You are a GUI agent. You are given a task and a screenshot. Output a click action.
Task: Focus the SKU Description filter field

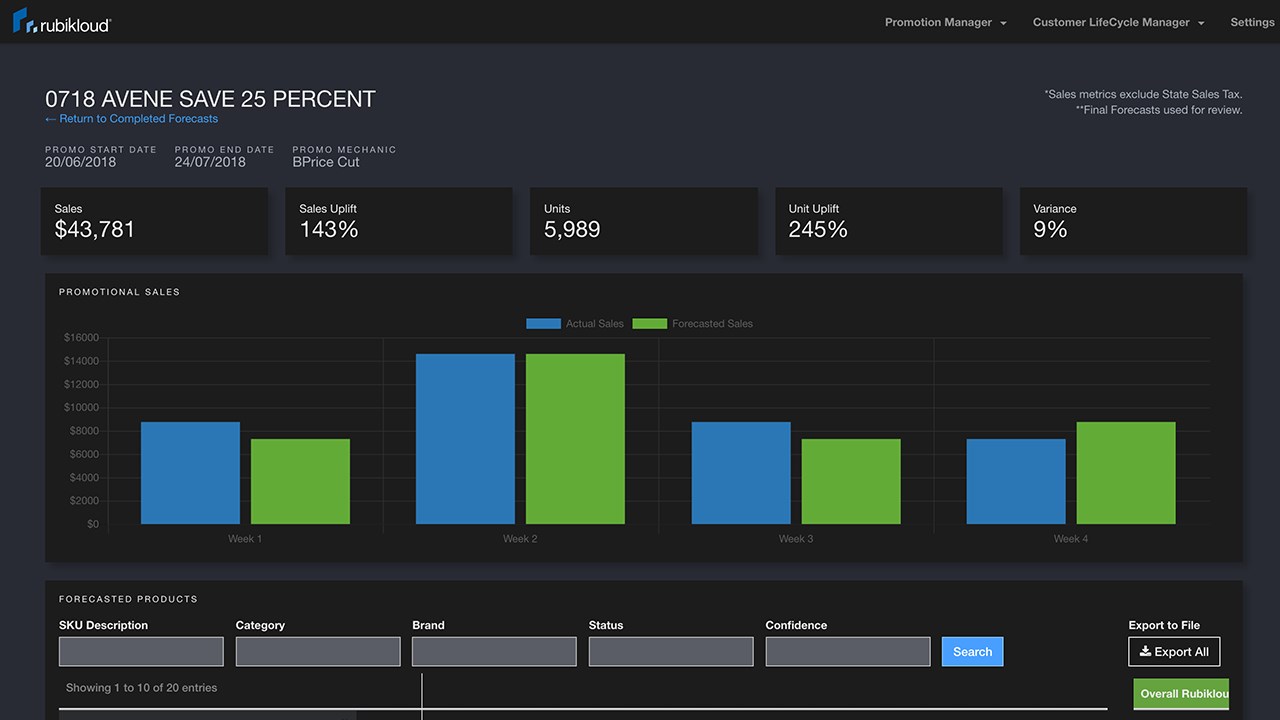pyautogui.click(x=141, y=652)
